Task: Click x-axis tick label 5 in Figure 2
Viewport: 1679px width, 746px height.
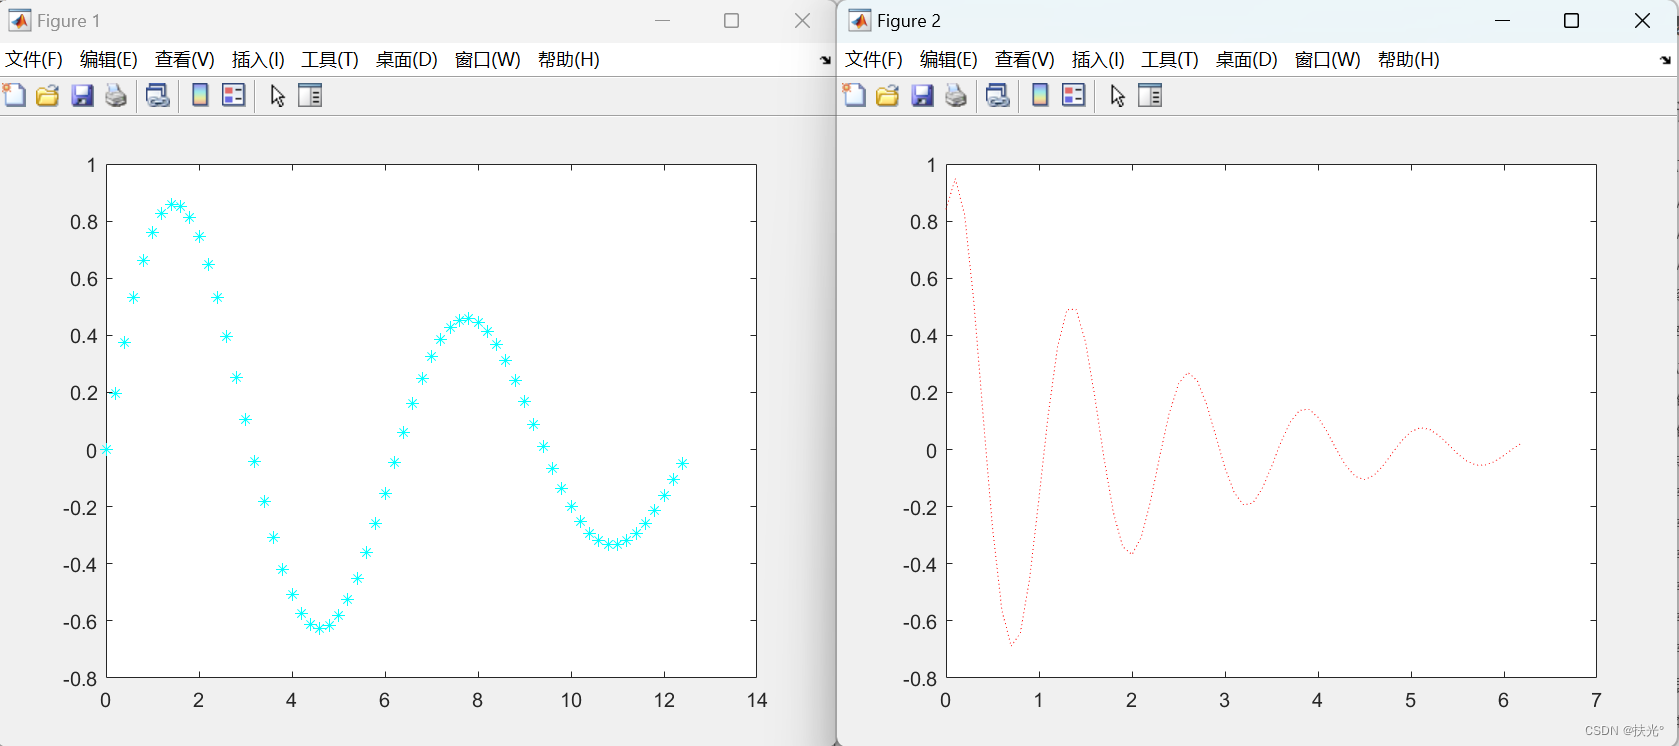Action: [1410, 700]
